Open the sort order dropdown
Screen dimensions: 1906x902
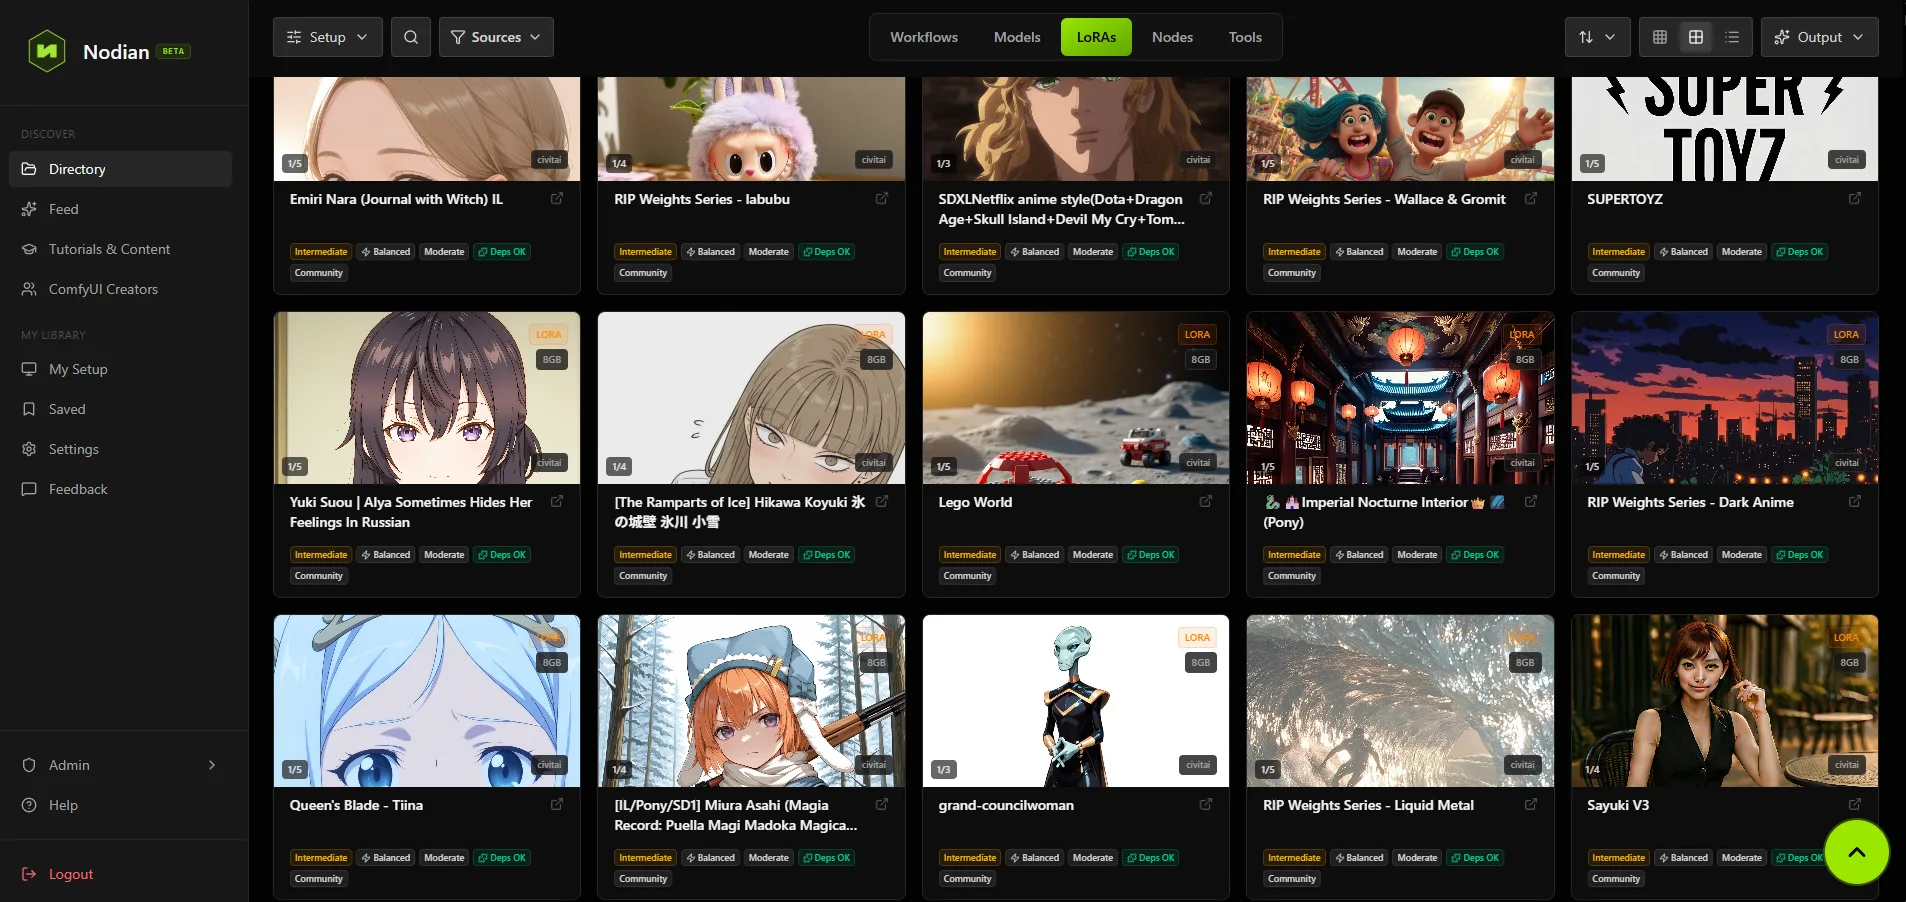pyautogui.click(x=1597, y=37)
